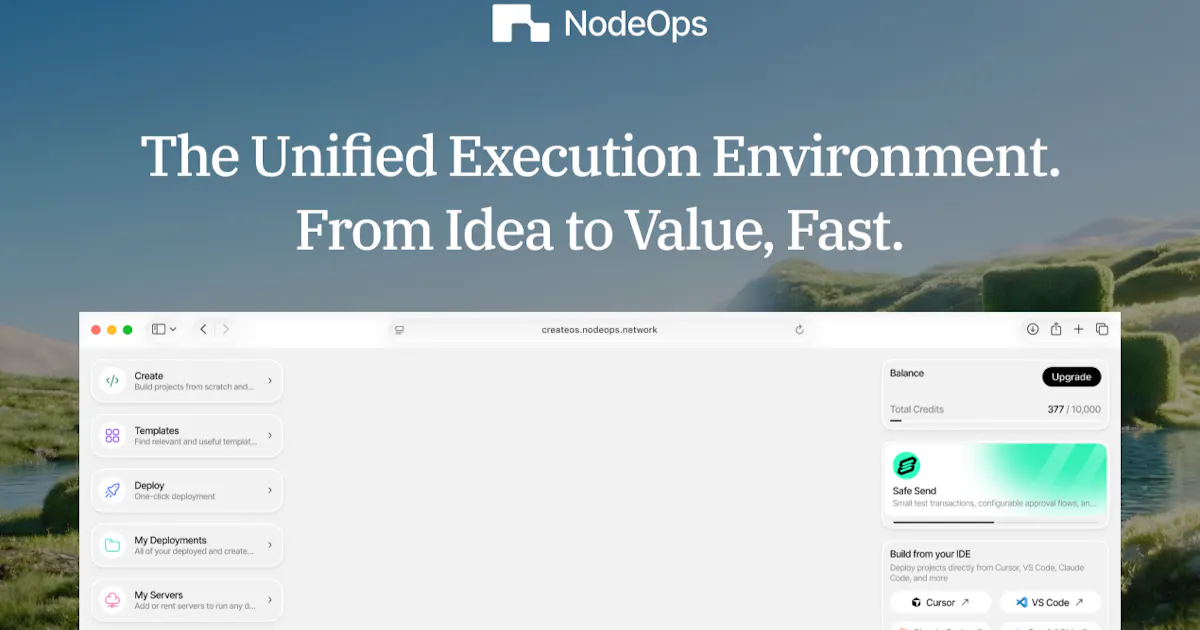This screenshot has height=630, width=1200.
Task: Click the Deploy projects directly from Cursor text
Action: [987, 573]
